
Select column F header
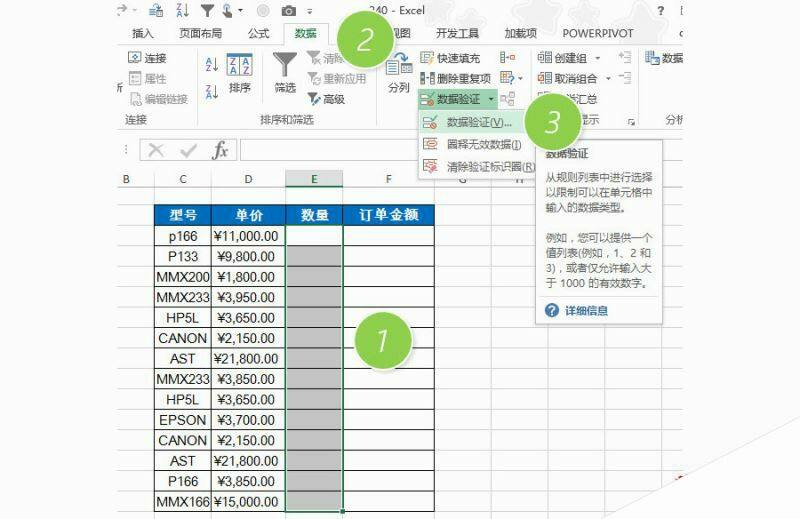388,179
